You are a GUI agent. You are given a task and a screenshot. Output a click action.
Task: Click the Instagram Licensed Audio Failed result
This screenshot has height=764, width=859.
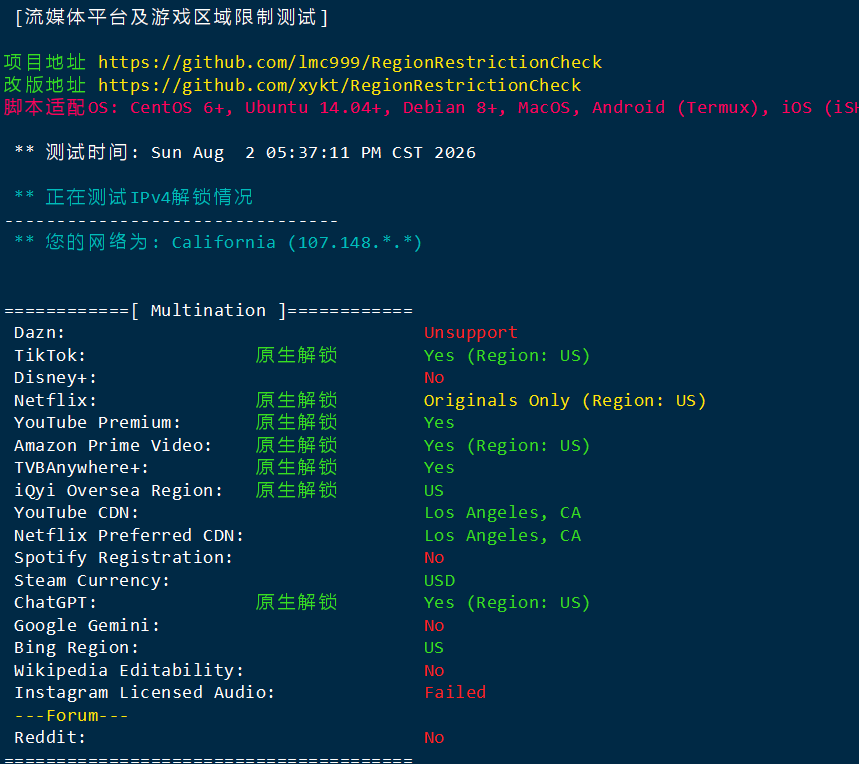[455, 693]
